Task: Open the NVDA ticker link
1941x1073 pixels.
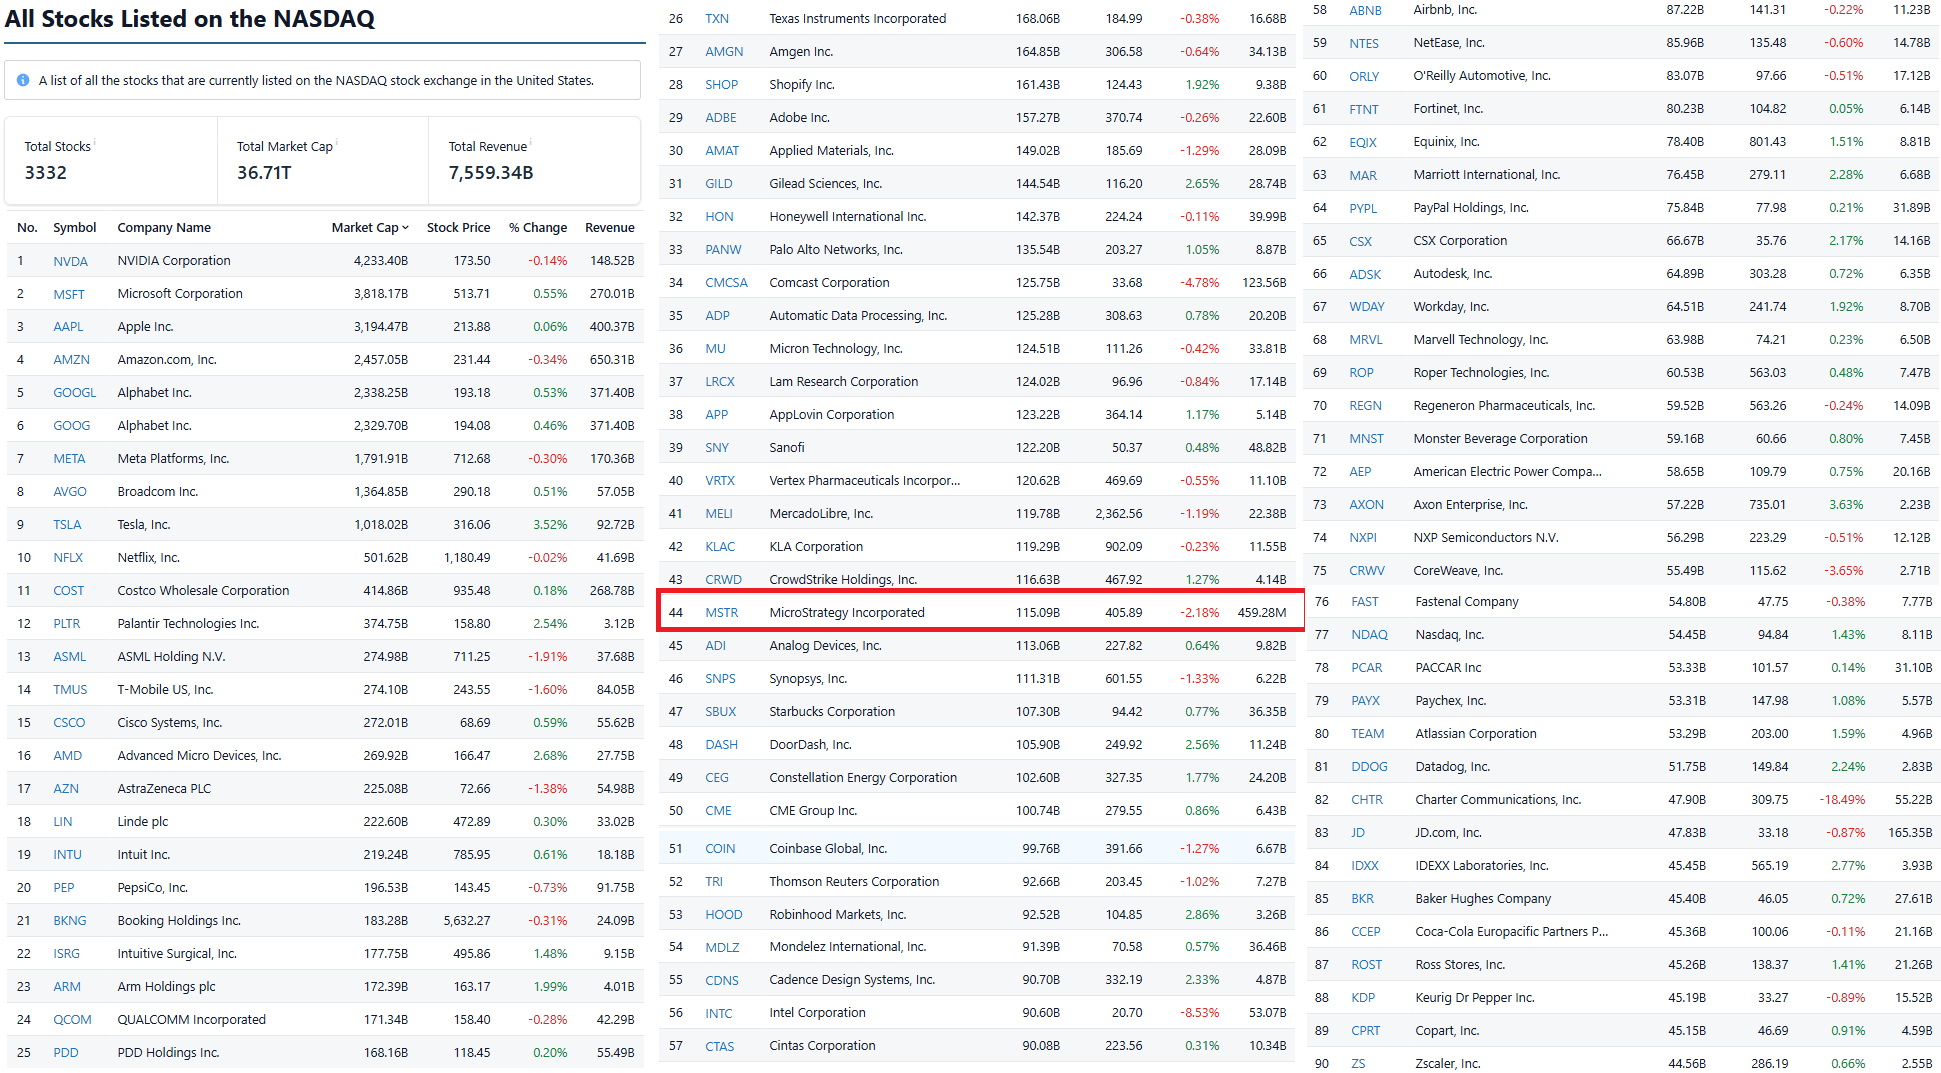Action: click(x=71, y=262)
